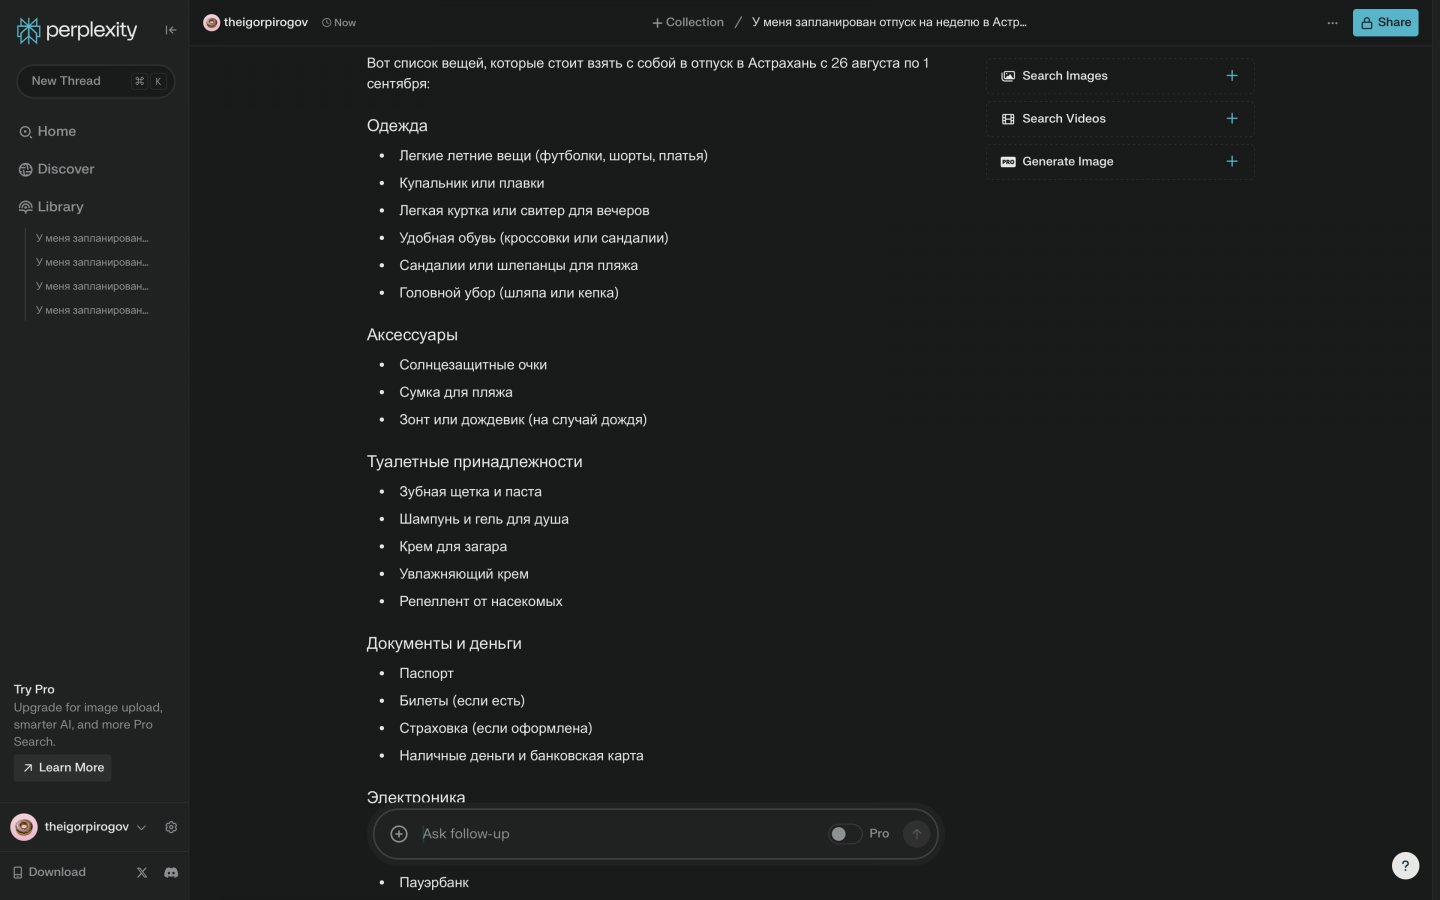The image size is (1440, 900).
Task: Click the attach plus icon in follow-up box
Action: [x=399, y=834]
